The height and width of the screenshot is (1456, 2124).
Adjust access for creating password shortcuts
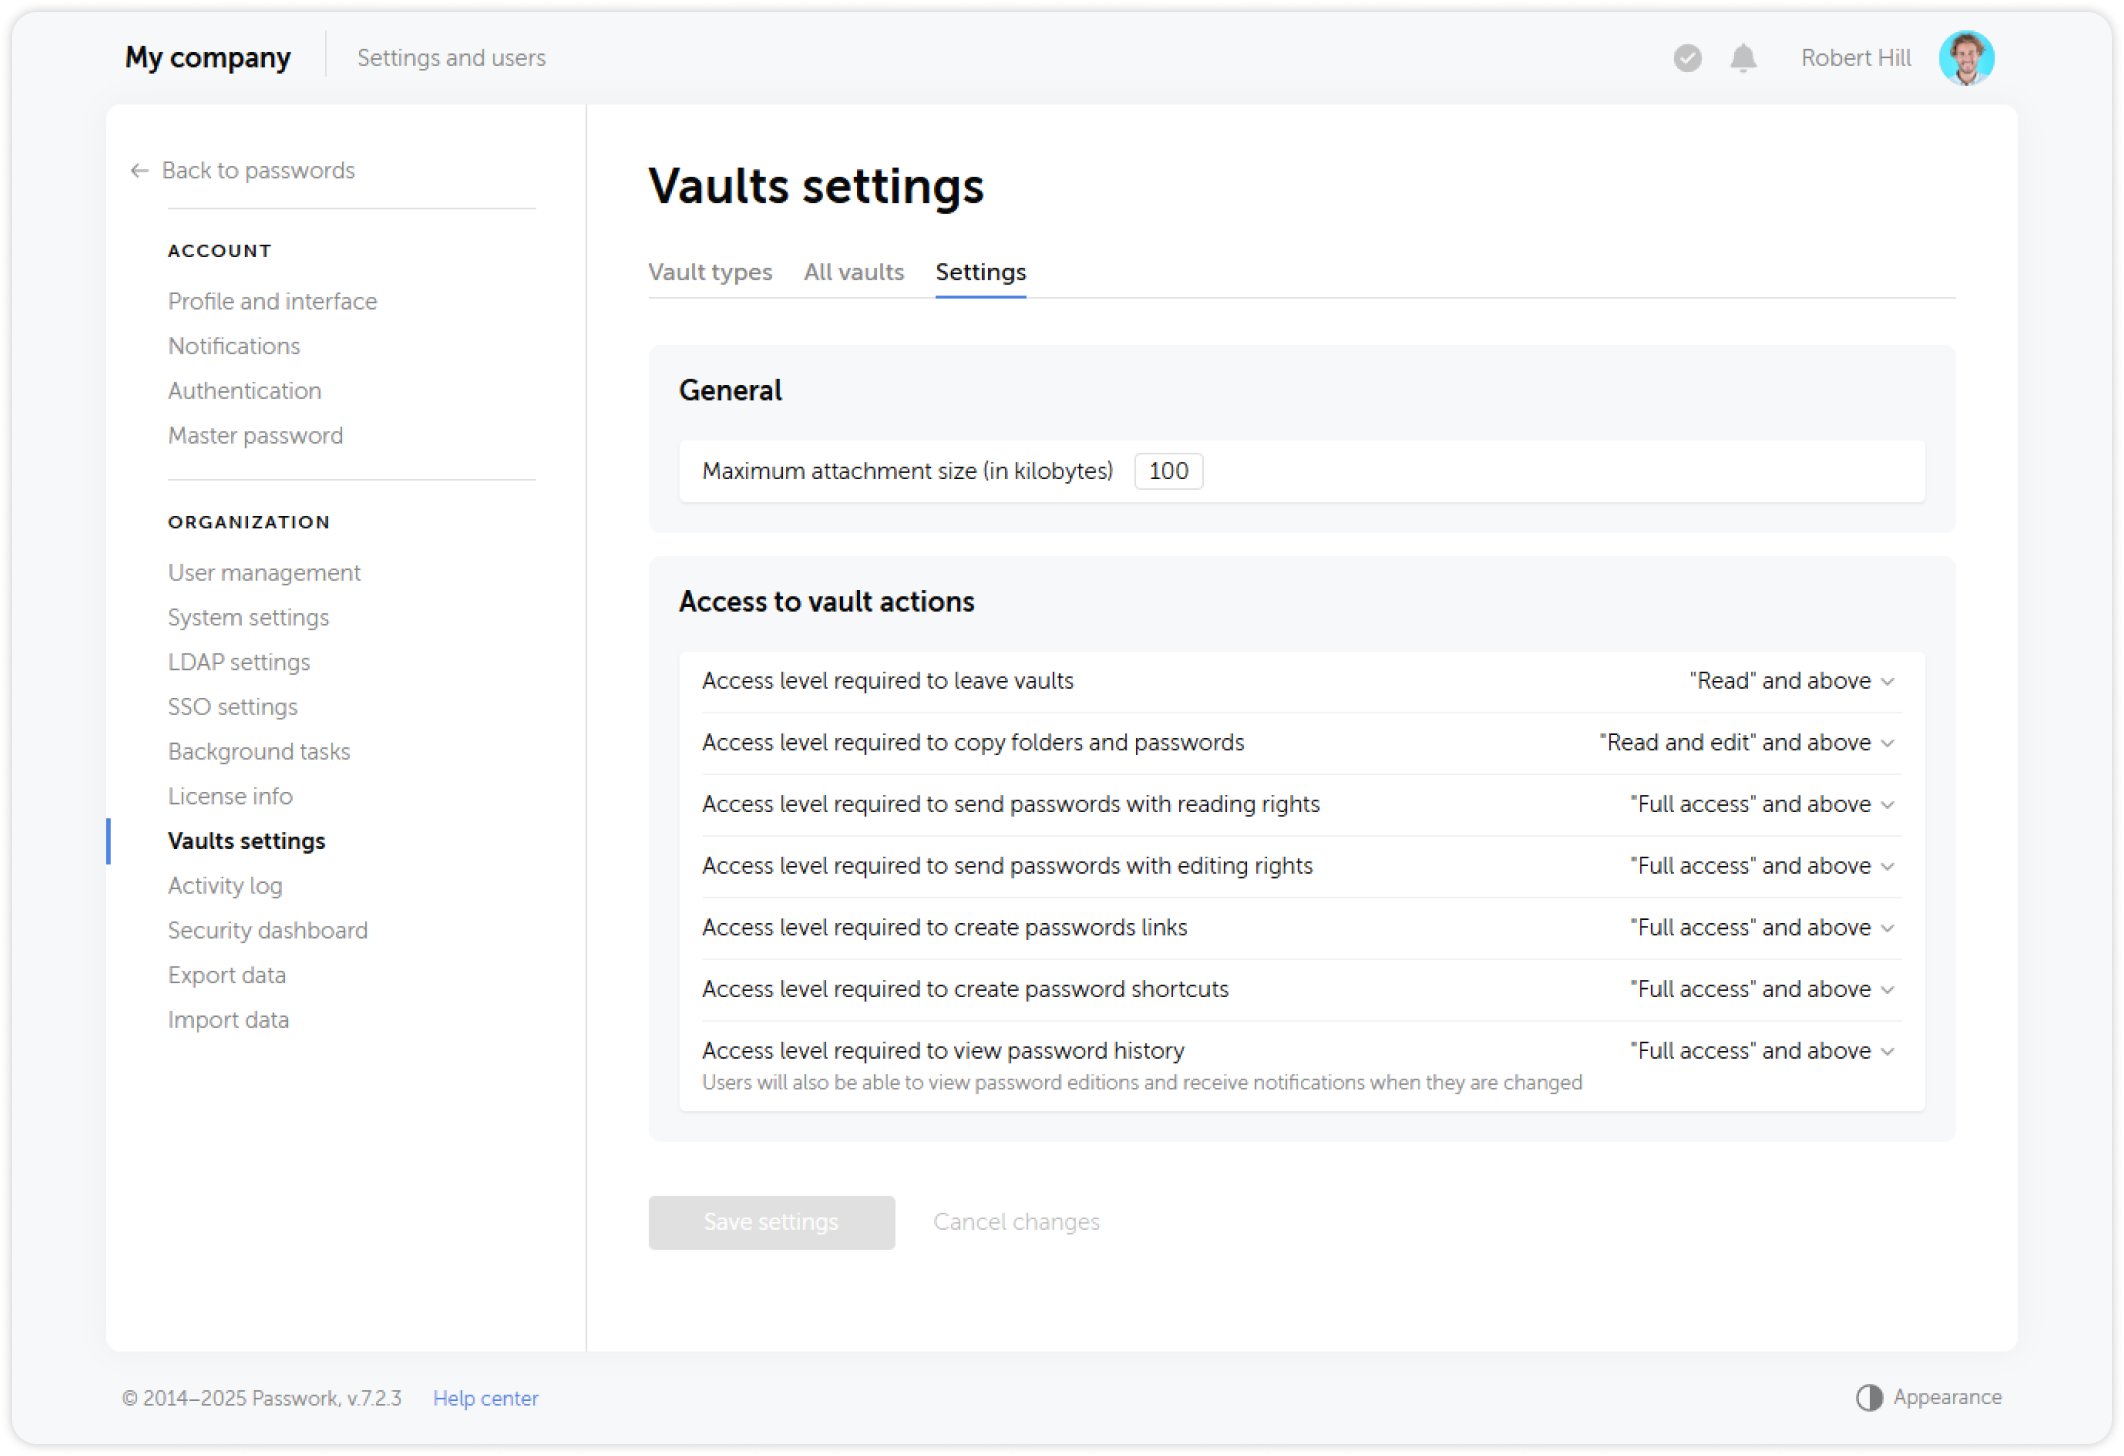[x=1761, y=988]
